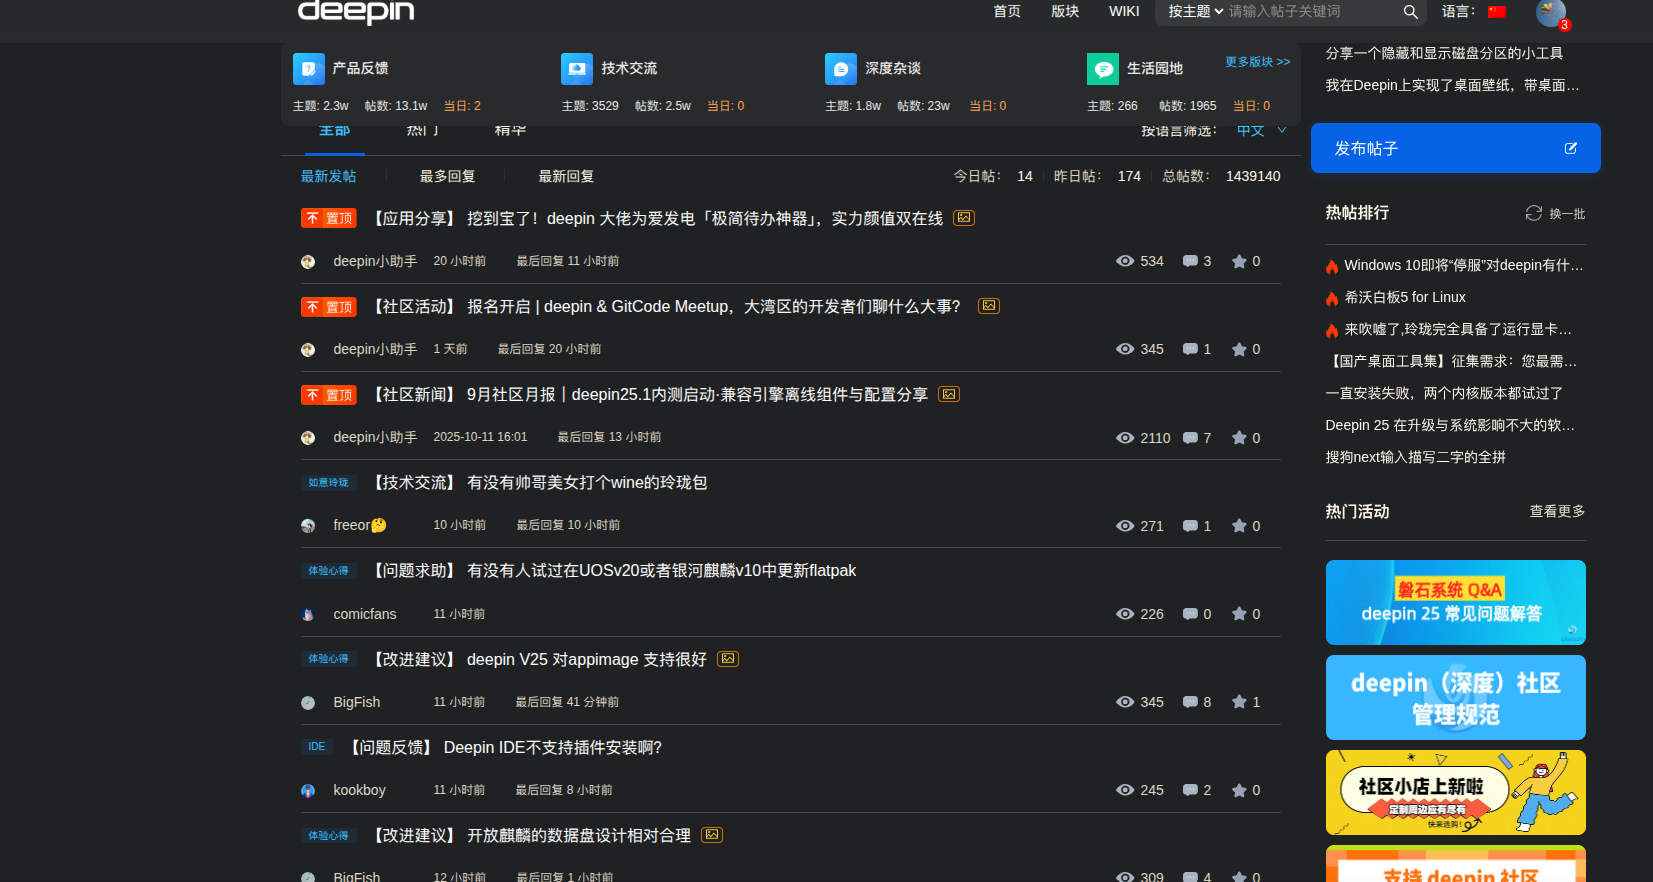The height and width of the screenshot is (882, 1653).
Task: Open the 深度杂谈 board icon
Action: (x=841, y=69)
